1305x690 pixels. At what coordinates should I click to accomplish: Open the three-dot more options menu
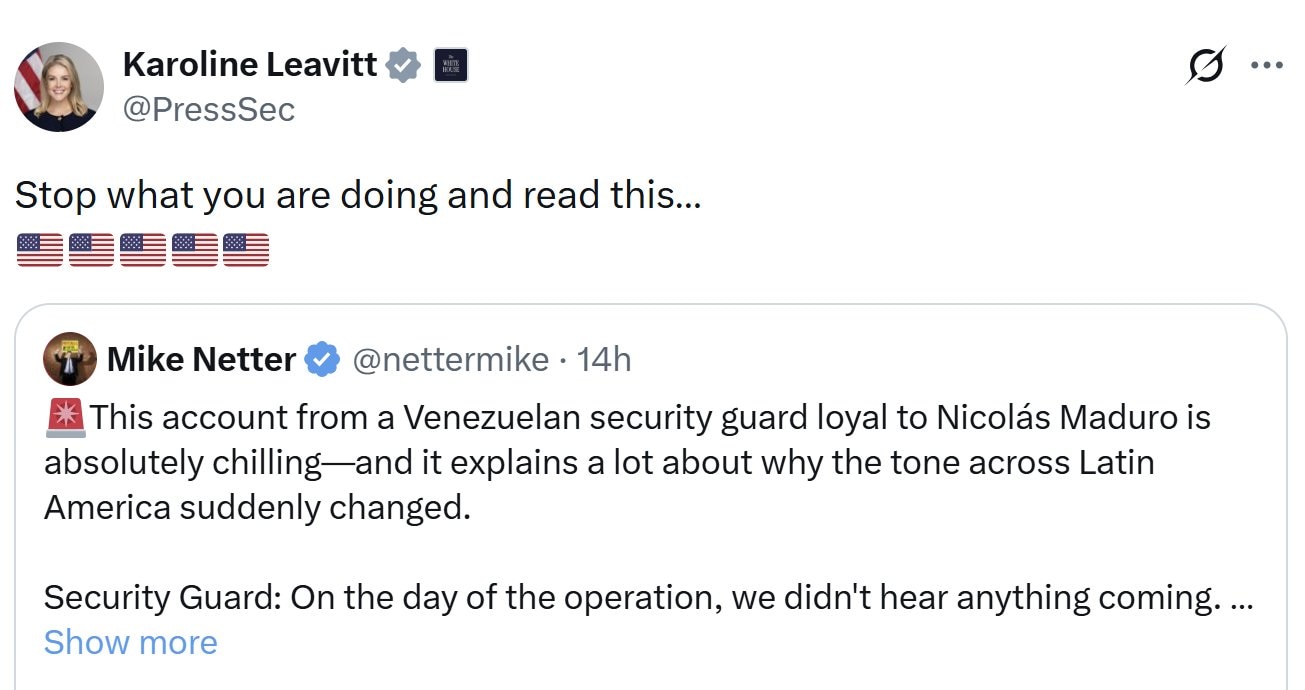coord(1266,66)
